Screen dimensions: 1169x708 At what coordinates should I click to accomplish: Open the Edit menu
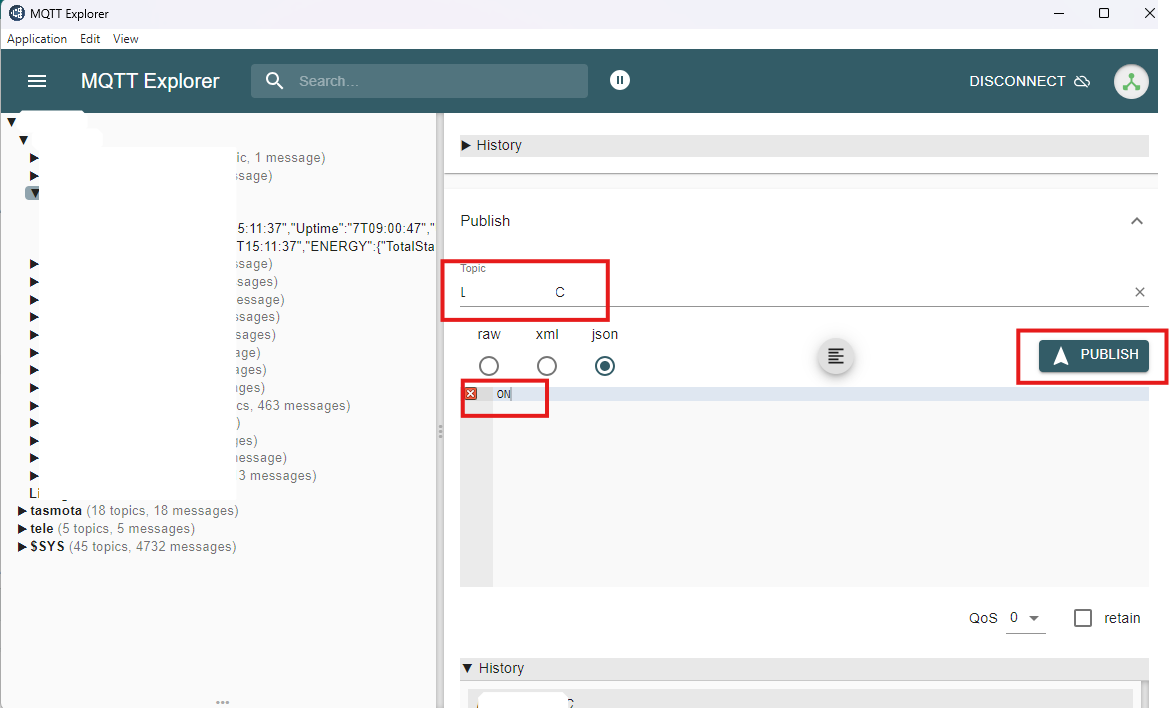[x=90, y=39]
